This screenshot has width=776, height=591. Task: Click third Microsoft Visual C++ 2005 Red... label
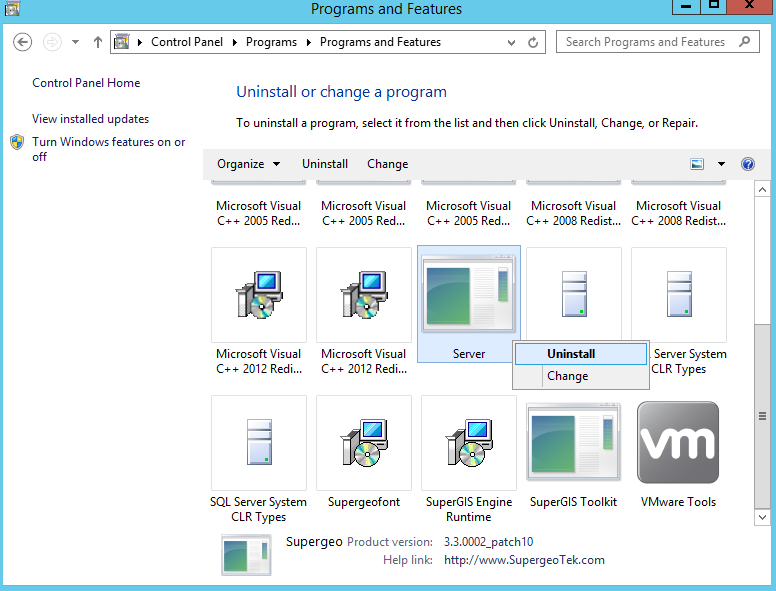(469, 213)
